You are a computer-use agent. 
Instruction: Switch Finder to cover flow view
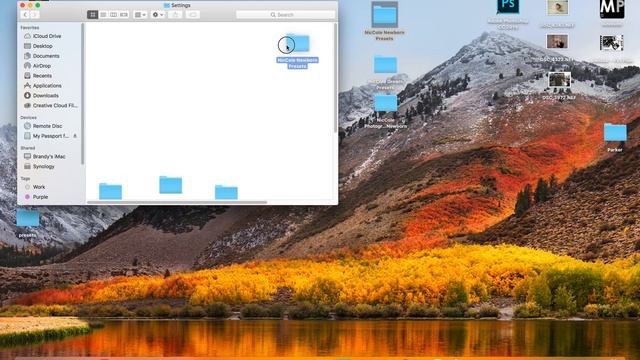click(124, 15)
